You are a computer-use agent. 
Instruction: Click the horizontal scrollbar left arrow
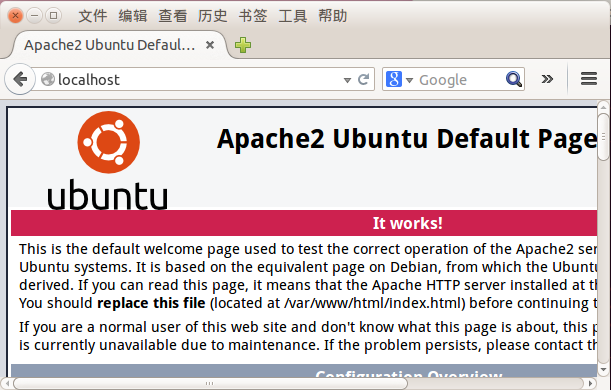7,383
